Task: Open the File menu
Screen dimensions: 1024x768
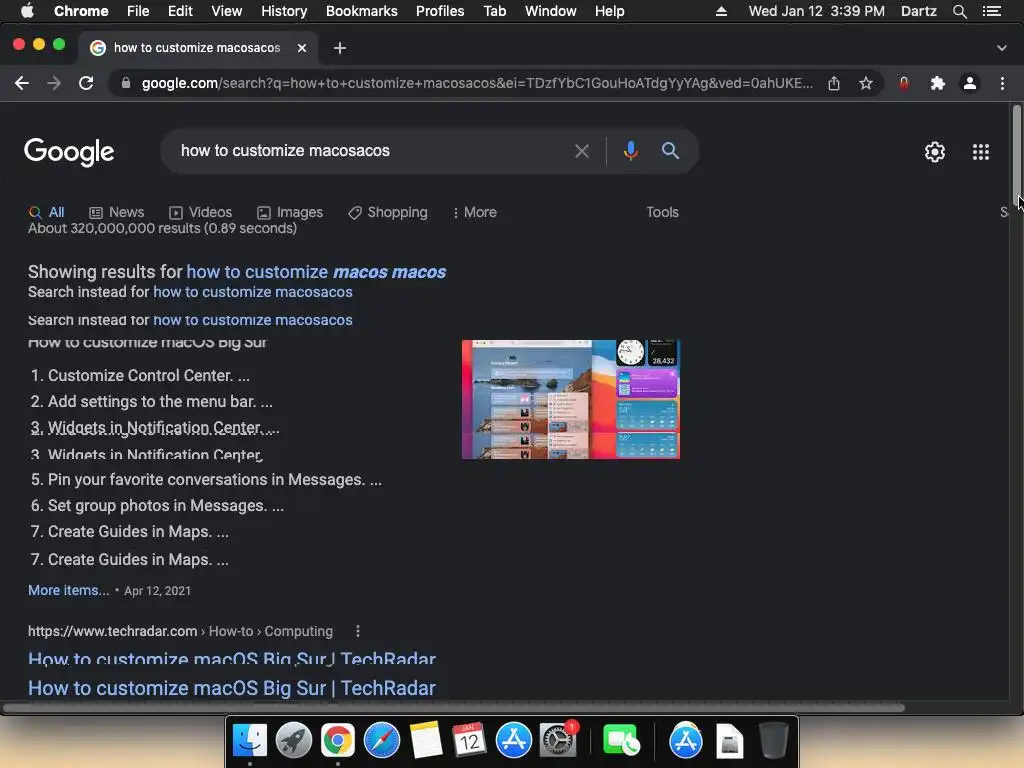Action: click(x=138, y=11)
